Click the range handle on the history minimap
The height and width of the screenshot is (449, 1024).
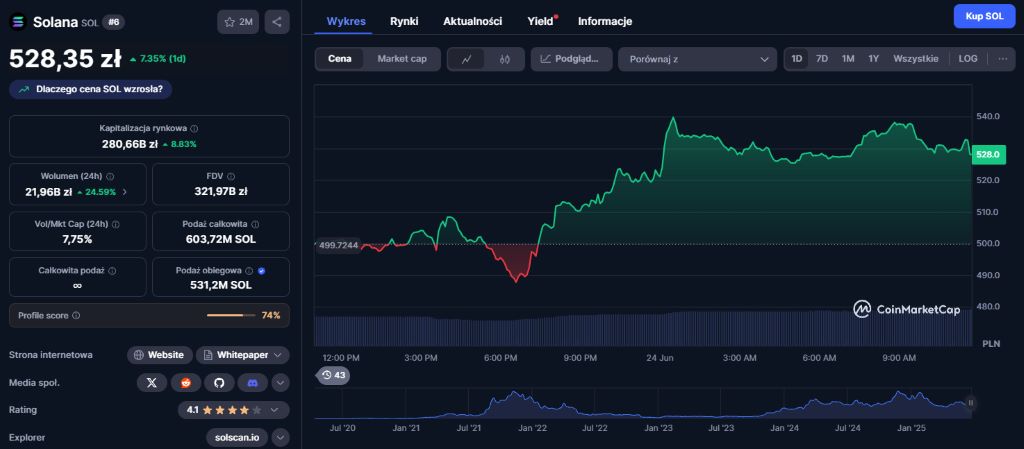(970, 403)
